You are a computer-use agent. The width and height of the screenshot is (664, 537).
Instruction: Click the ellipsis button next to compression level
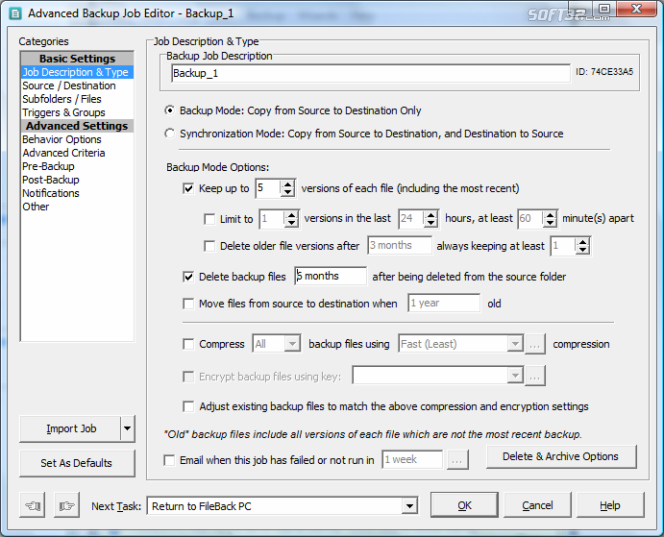(x=535, y=344)
